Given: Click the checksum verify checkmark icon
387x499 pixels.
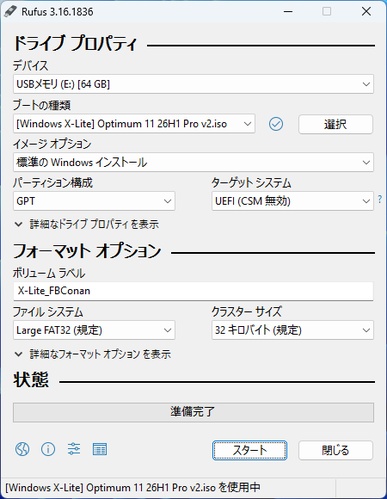Looking at the screenshot, I should [276, 124].
